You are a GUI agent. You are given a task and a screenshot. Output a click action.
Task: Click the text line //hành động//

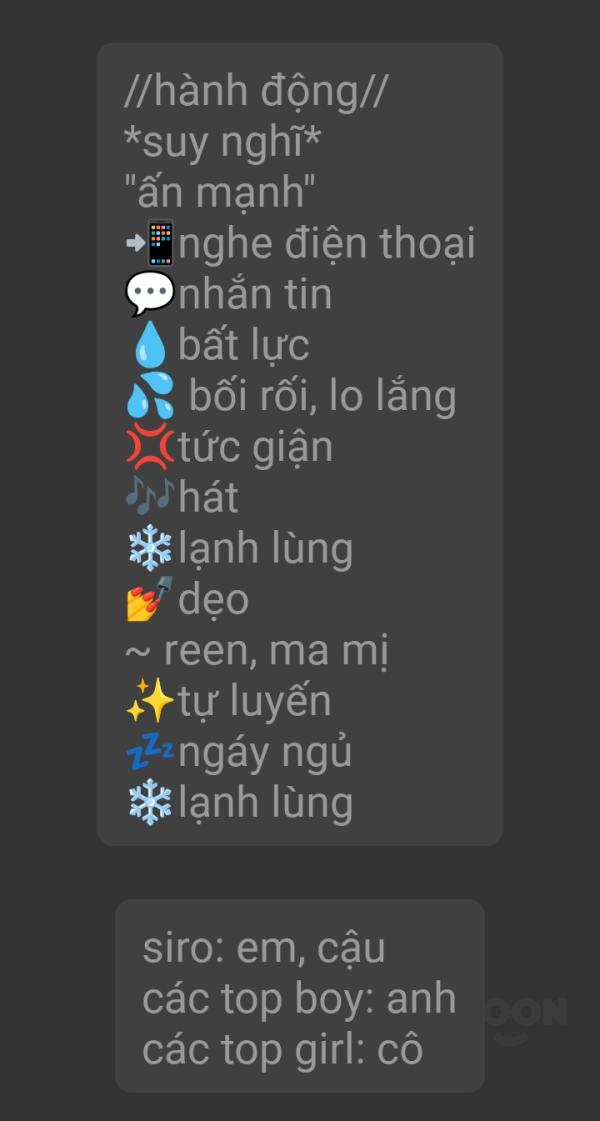[256, 92]
